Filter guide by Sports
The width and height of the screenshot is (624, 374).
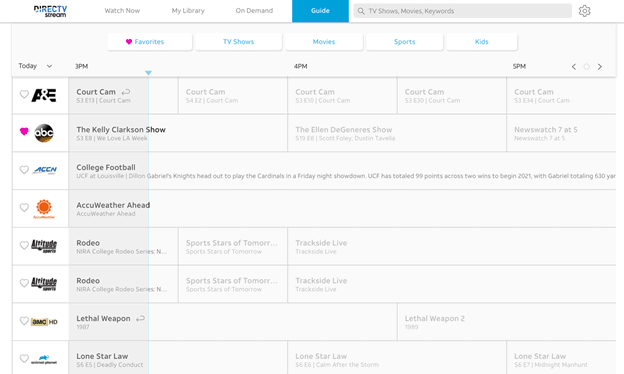pos(404,42)
